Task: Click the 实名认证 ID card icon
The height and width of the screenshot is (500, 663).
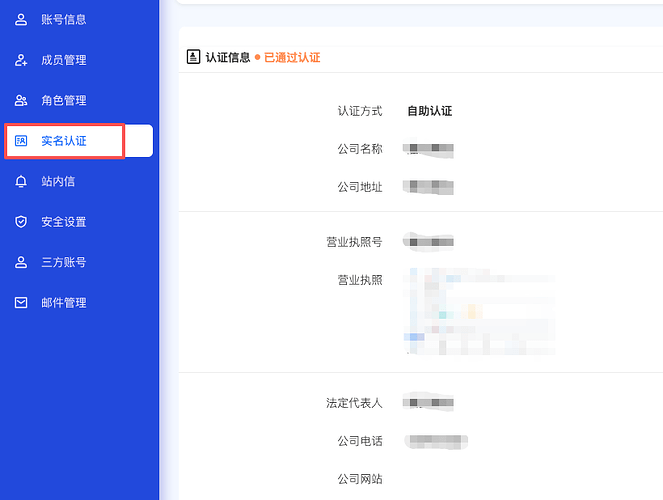Action: pos(21,141)
